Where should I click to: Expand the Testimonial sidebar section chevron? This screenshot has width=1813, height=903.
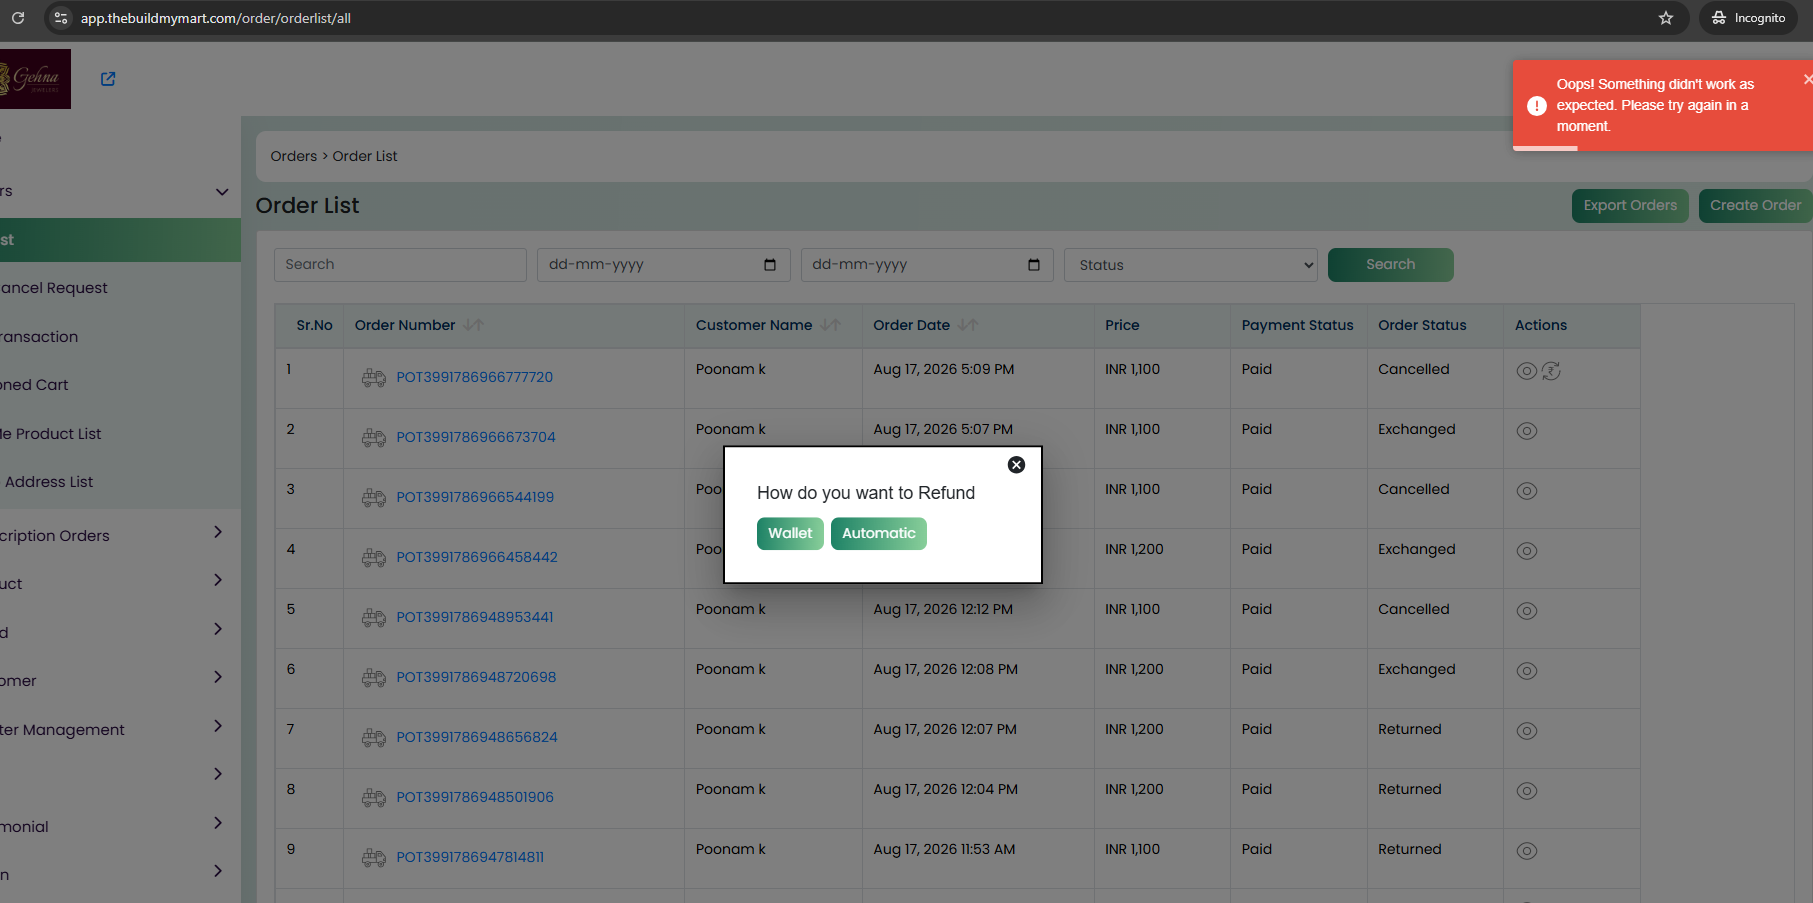(218, 823)
